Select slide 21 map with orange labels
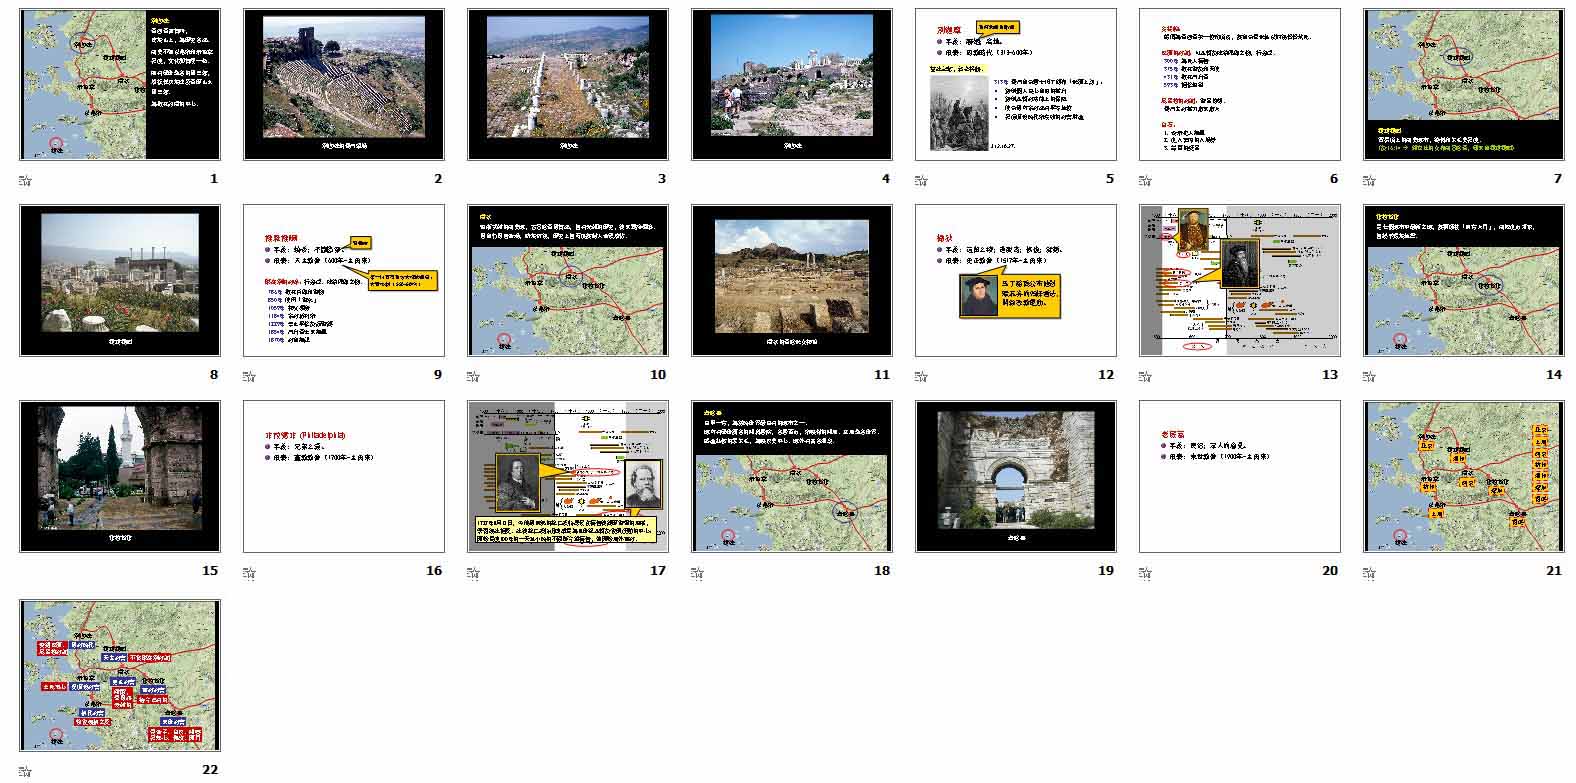 click(x=1463, y=476)
